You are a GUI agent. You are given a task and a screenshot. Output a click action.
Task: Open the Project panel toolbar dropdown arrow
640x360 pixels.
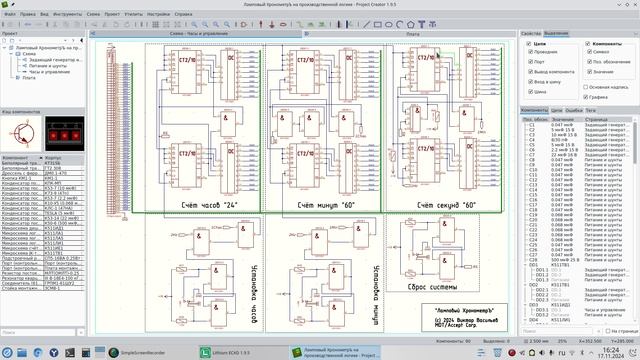point(65,40)
